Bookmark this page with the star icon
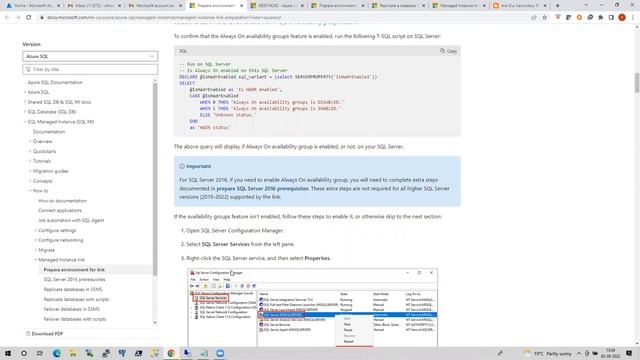This screenshot has height=360, width=640. click(x=544, y=18)
